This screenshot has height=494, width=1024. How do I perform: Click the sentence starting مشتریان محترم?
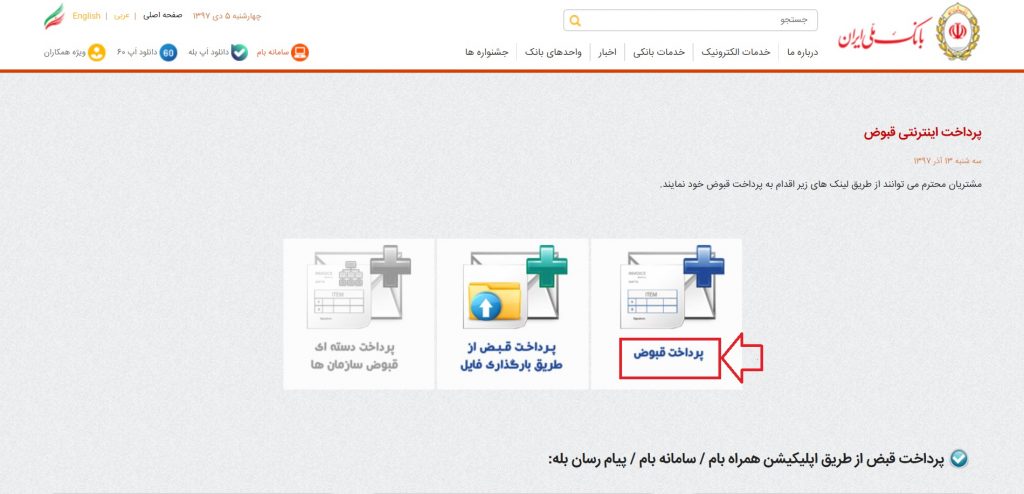click(x=820, y=184)
